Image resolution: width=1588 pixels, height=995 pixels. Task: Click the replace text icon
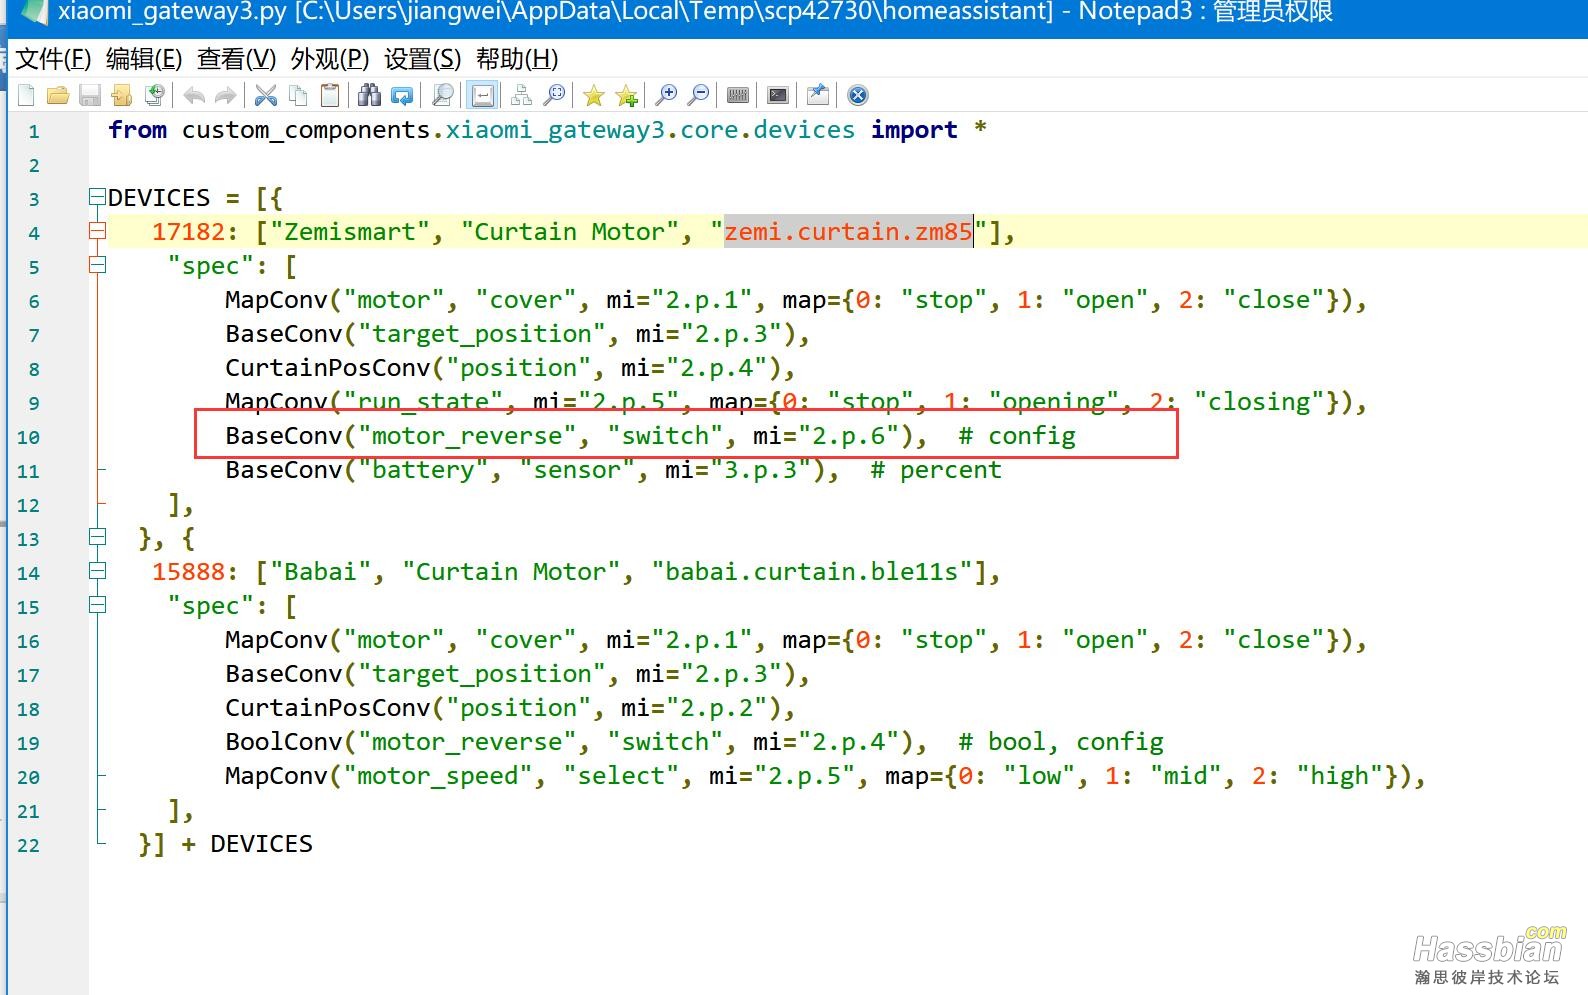click(402, 95)
